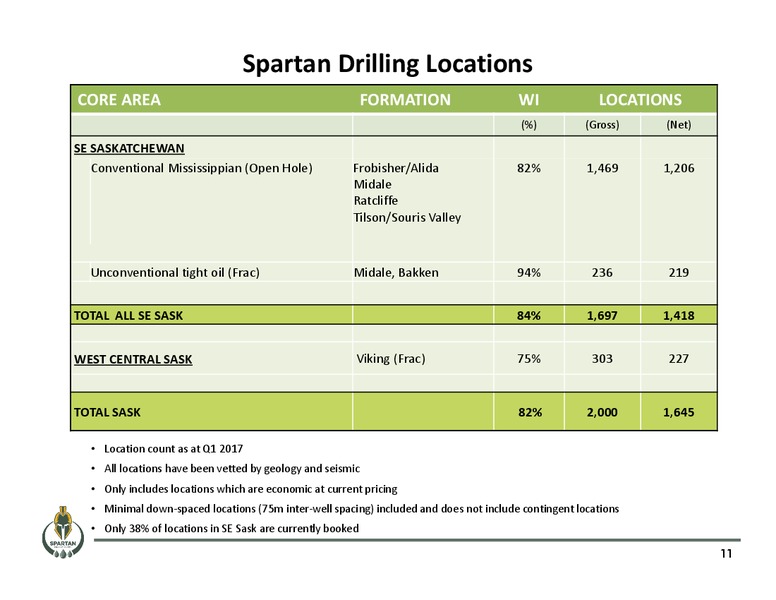Select Unconventional tight oil (Frac) label
This screenshot has width=776, height=600.
(x=175, y=273)
